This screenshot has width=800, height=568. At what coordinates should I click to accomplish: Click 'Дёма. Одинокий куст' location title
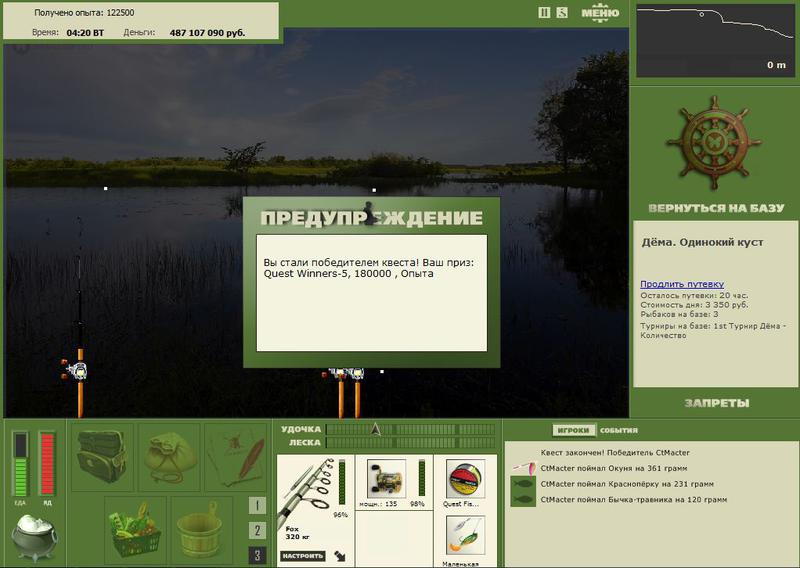702,242
